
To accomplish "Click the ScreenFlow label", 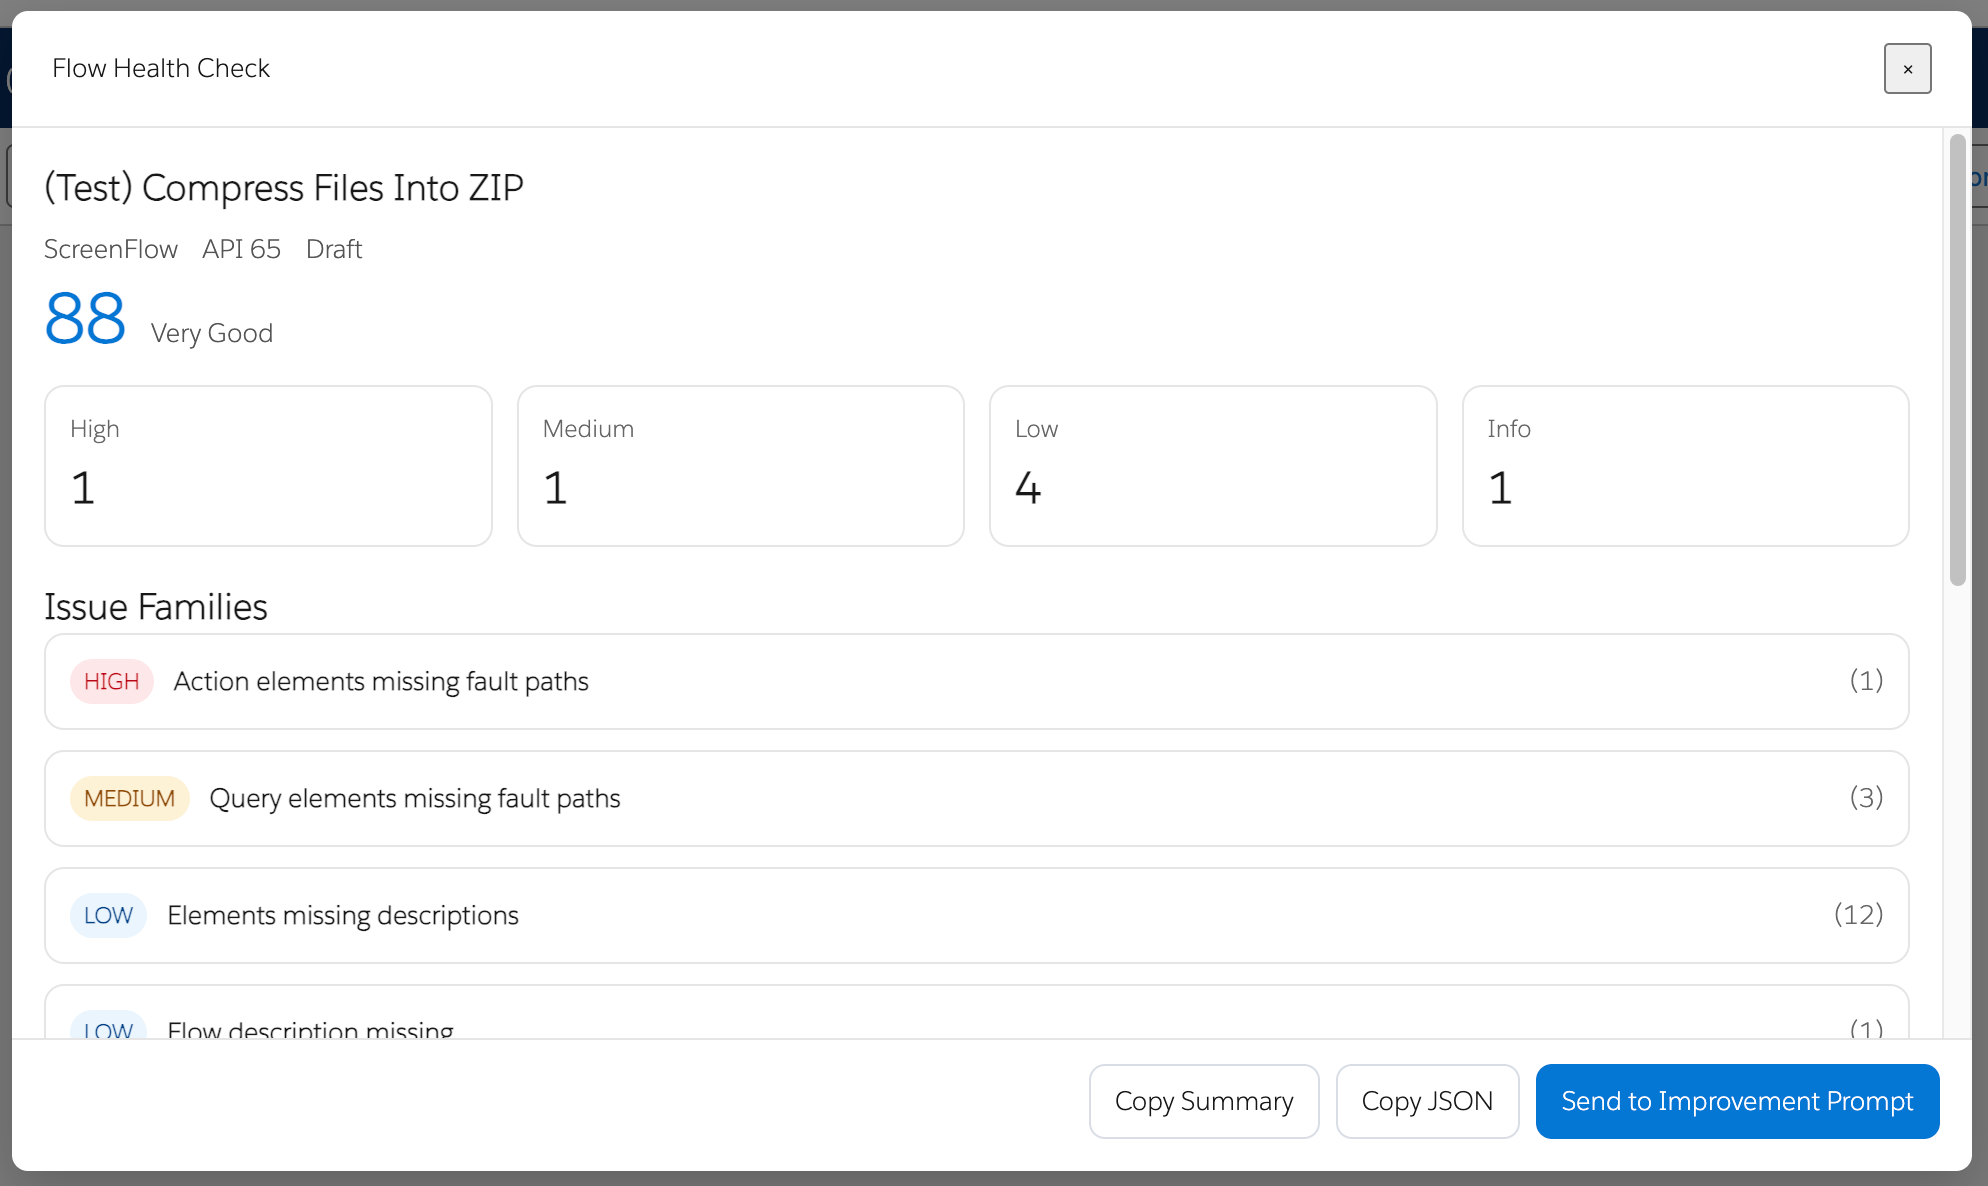I will [110, 249].
